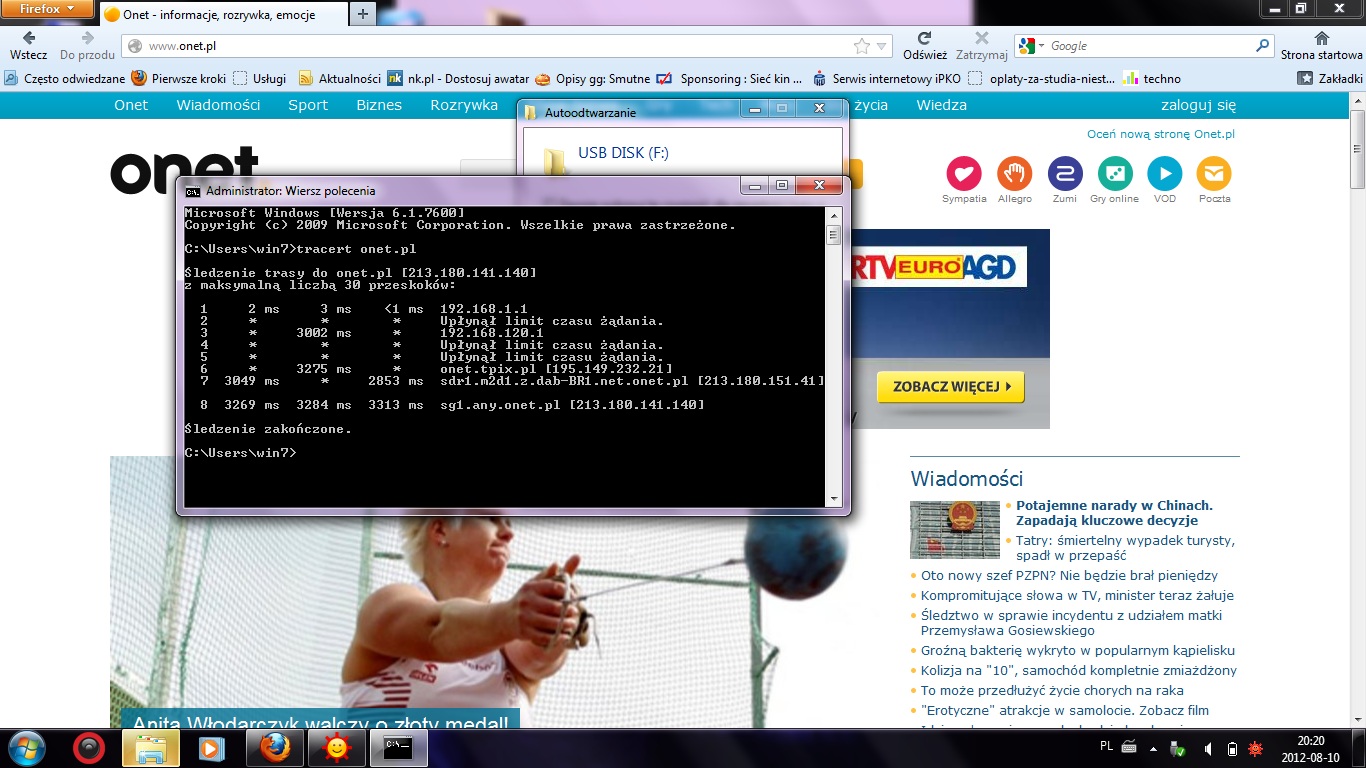Open the Allegro hand icon on Onet
This screenshot has height=768, width=1366.
click(1014, 173)
